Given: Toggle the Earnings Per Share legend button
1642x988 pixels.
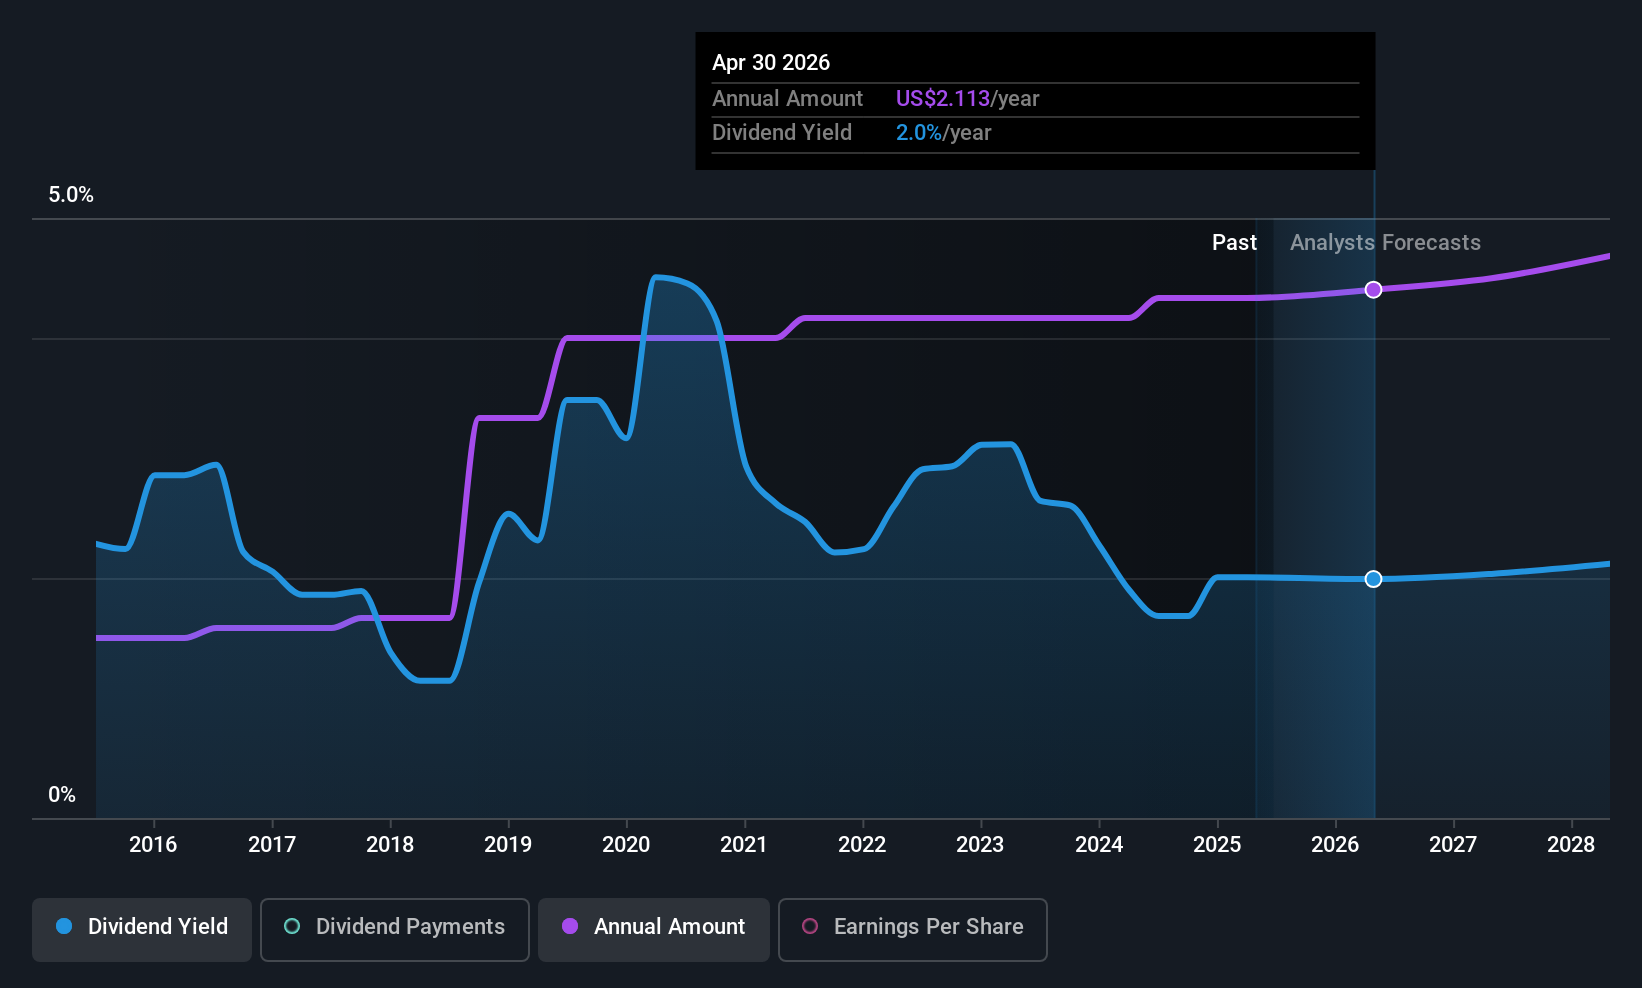Looking at the screenshot, I should [913, 929].
